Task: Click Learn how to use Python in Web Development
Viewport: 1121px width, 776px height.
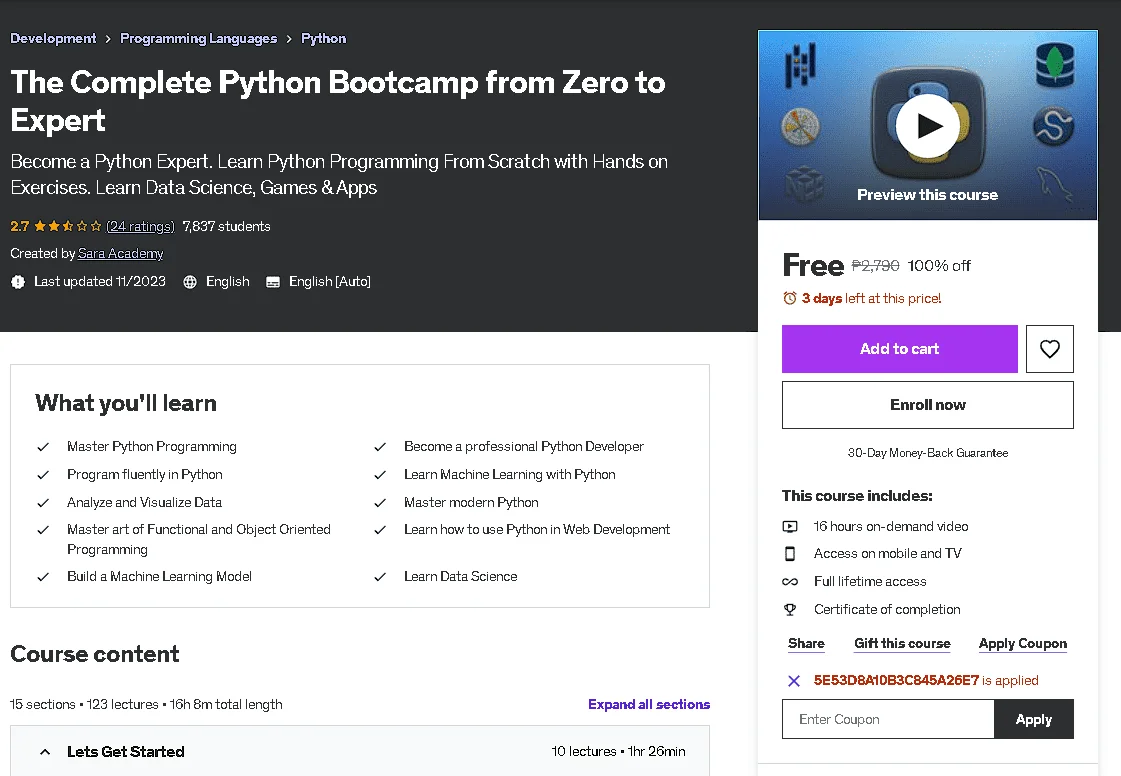Action: point(536,530)
